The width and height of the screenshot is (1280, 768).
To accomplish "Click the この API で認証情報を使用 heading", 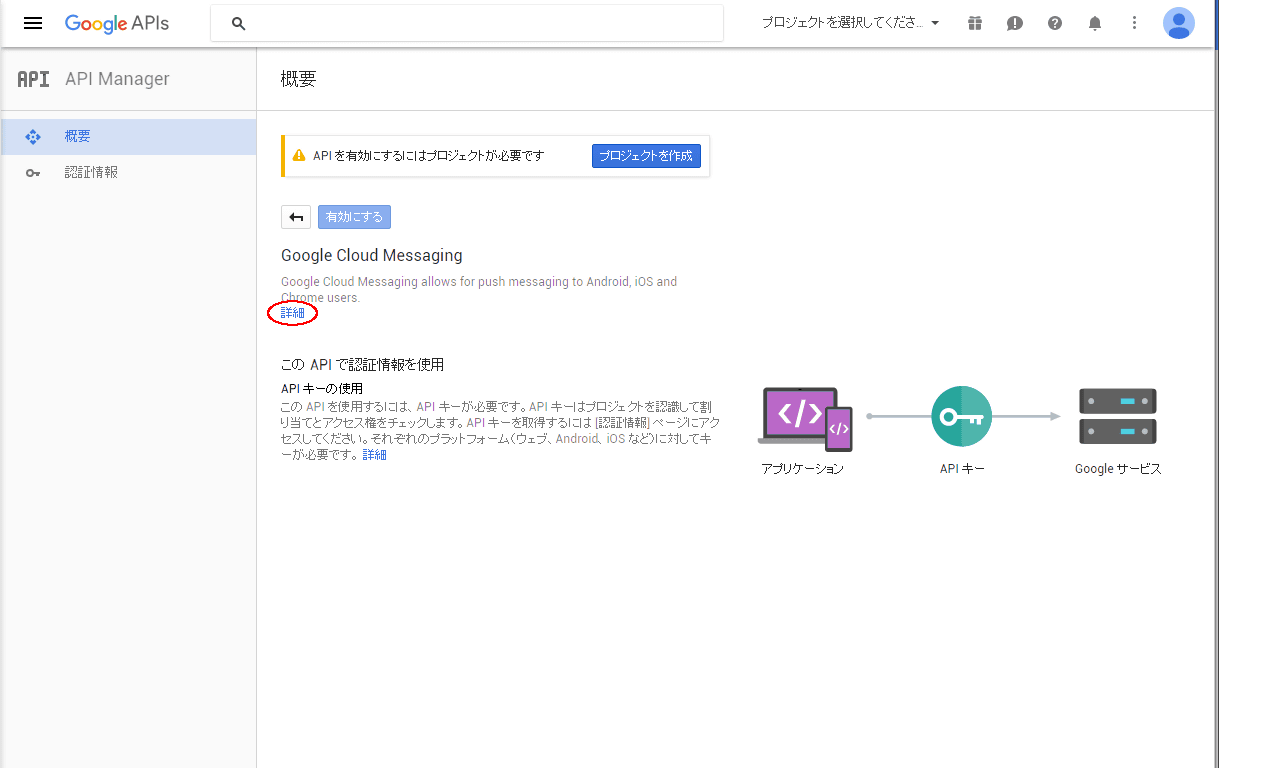I will click(362, 365).
